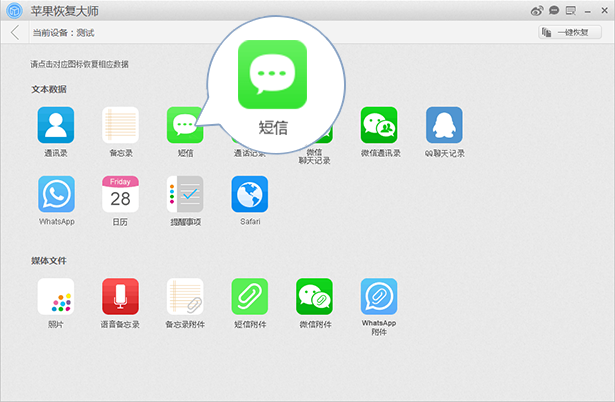Open the 备忘录 notes icon
615x402 pixels.
point(120,125)
